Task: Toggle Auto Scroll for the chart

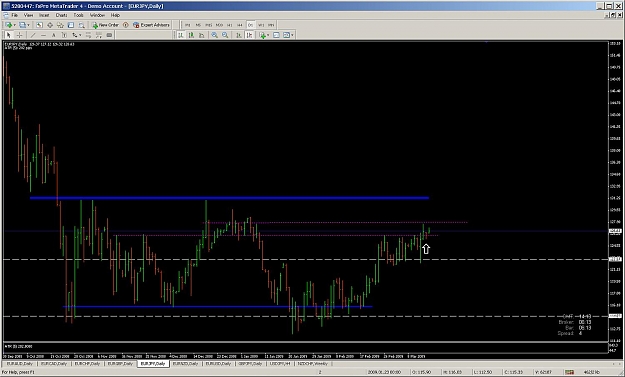Action: [x=239, y=35]
